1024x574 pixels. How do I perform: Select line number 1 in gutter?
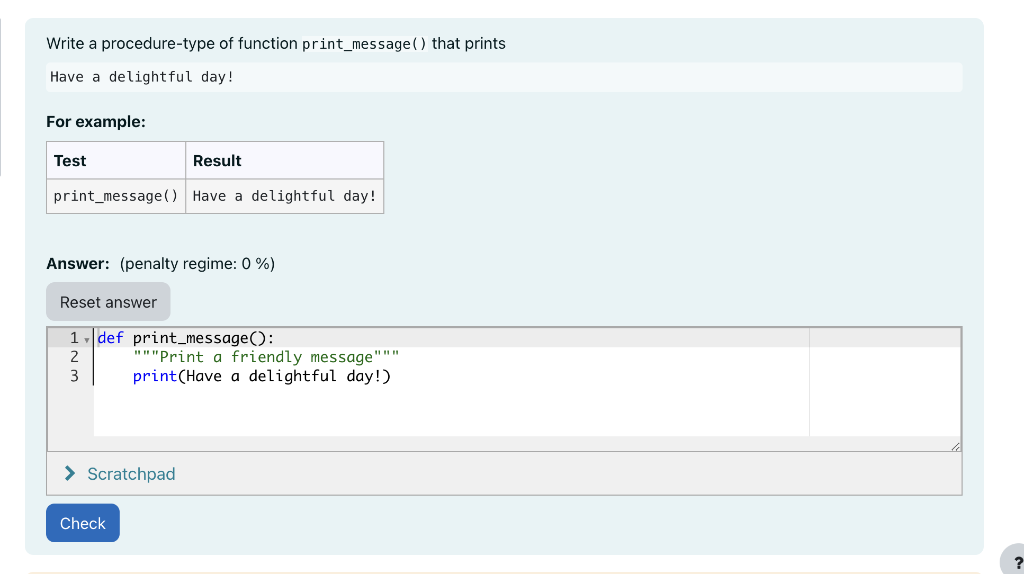[x=73, y=338]
